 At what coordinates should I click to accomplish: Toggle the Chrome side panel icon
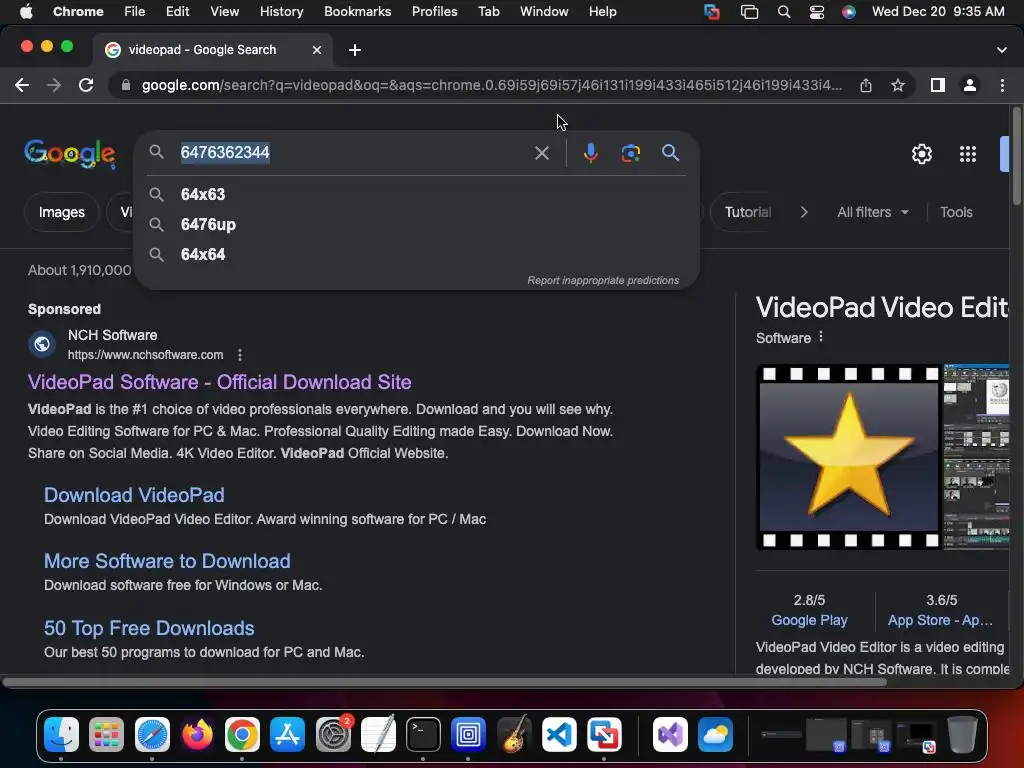click(x=938, y=86)
